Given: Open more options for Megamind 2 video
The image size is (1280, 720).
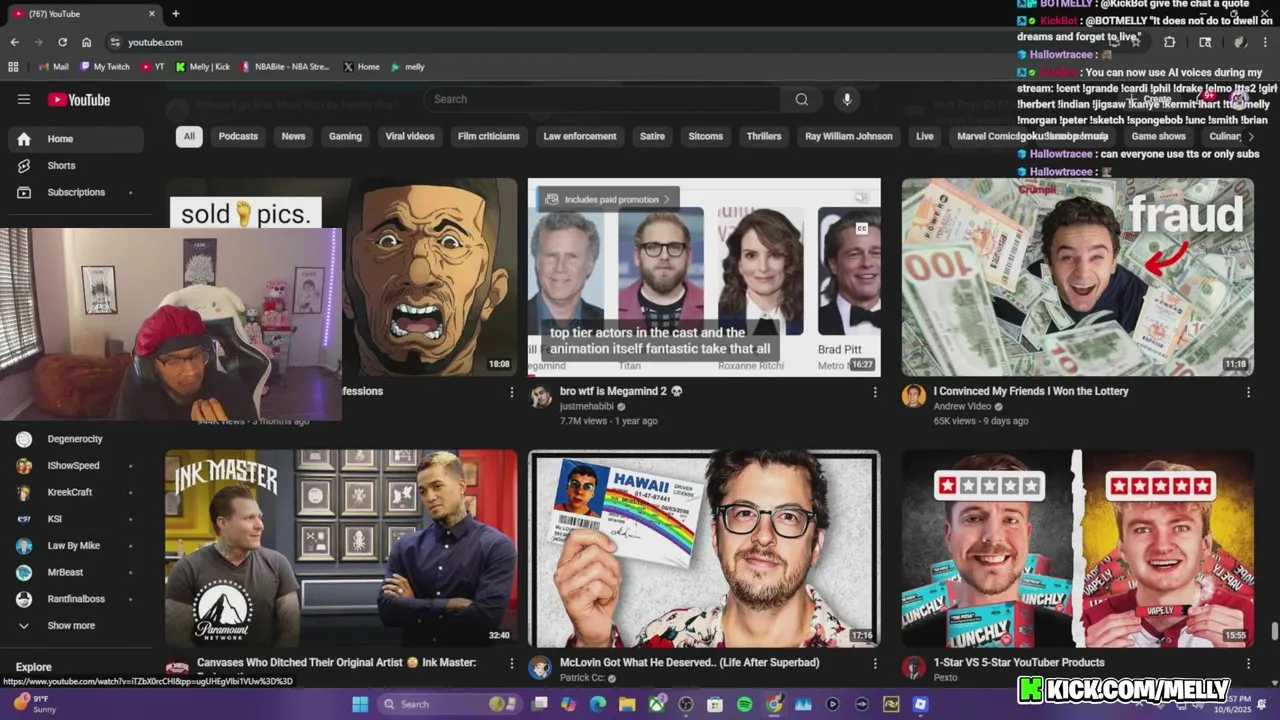Looking at the screenshot, I should [875, 392].
